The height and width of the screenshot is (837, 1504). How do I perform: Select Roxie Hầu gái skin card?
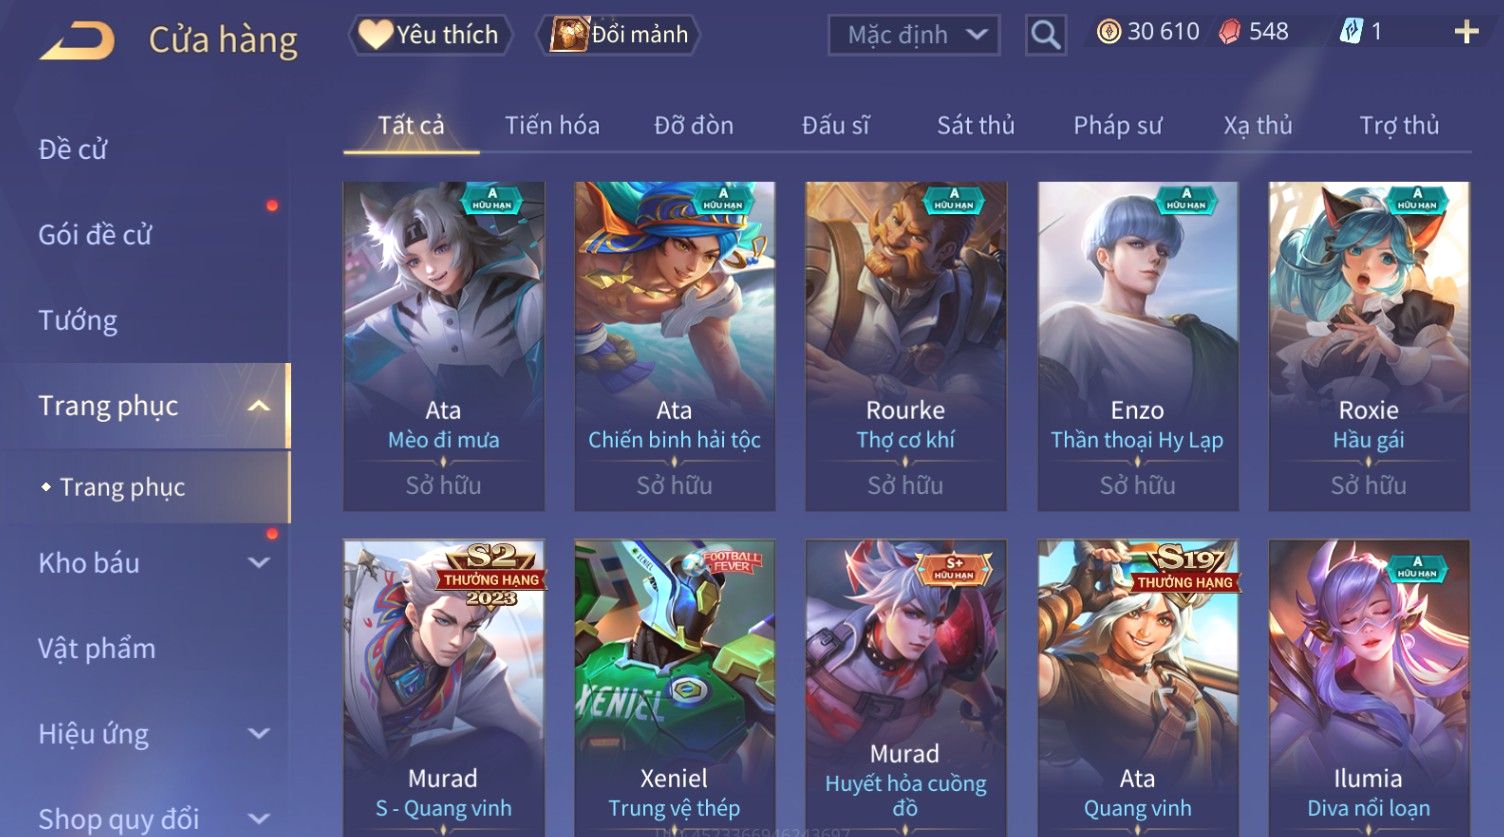(x=1369, y=346)
